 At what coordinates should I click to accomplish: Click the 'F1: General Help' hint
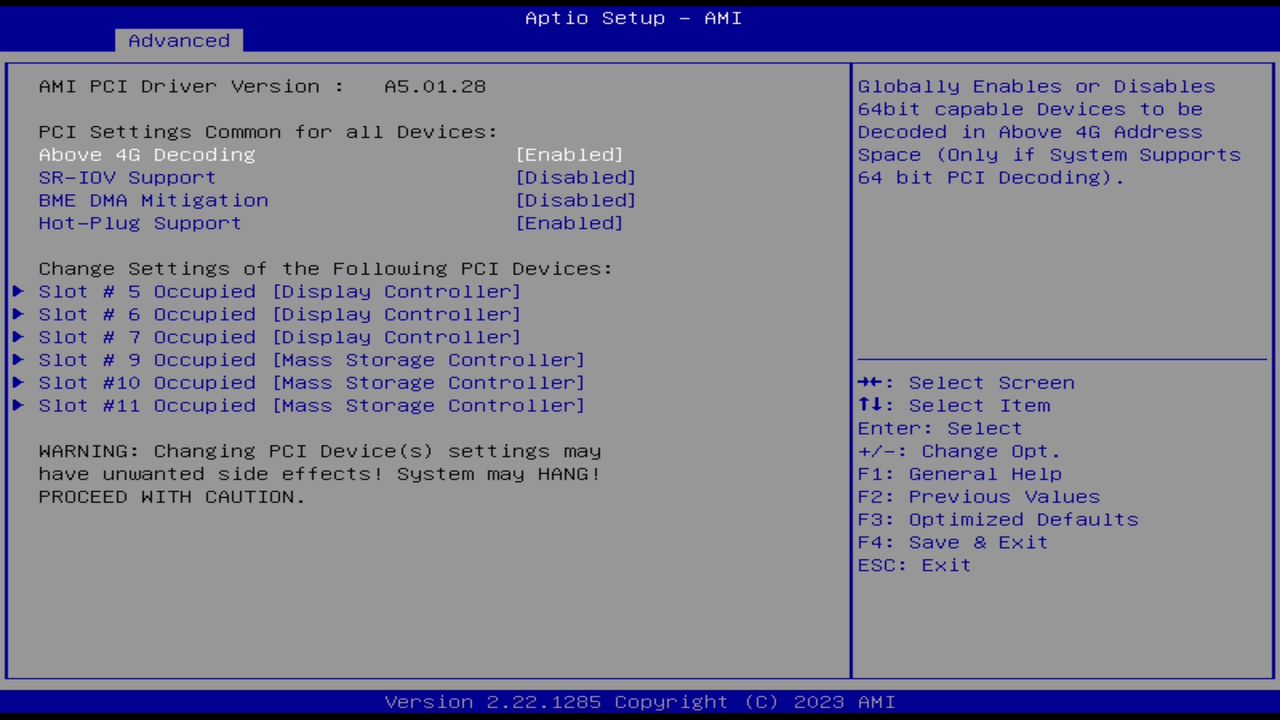coord(959,474)
